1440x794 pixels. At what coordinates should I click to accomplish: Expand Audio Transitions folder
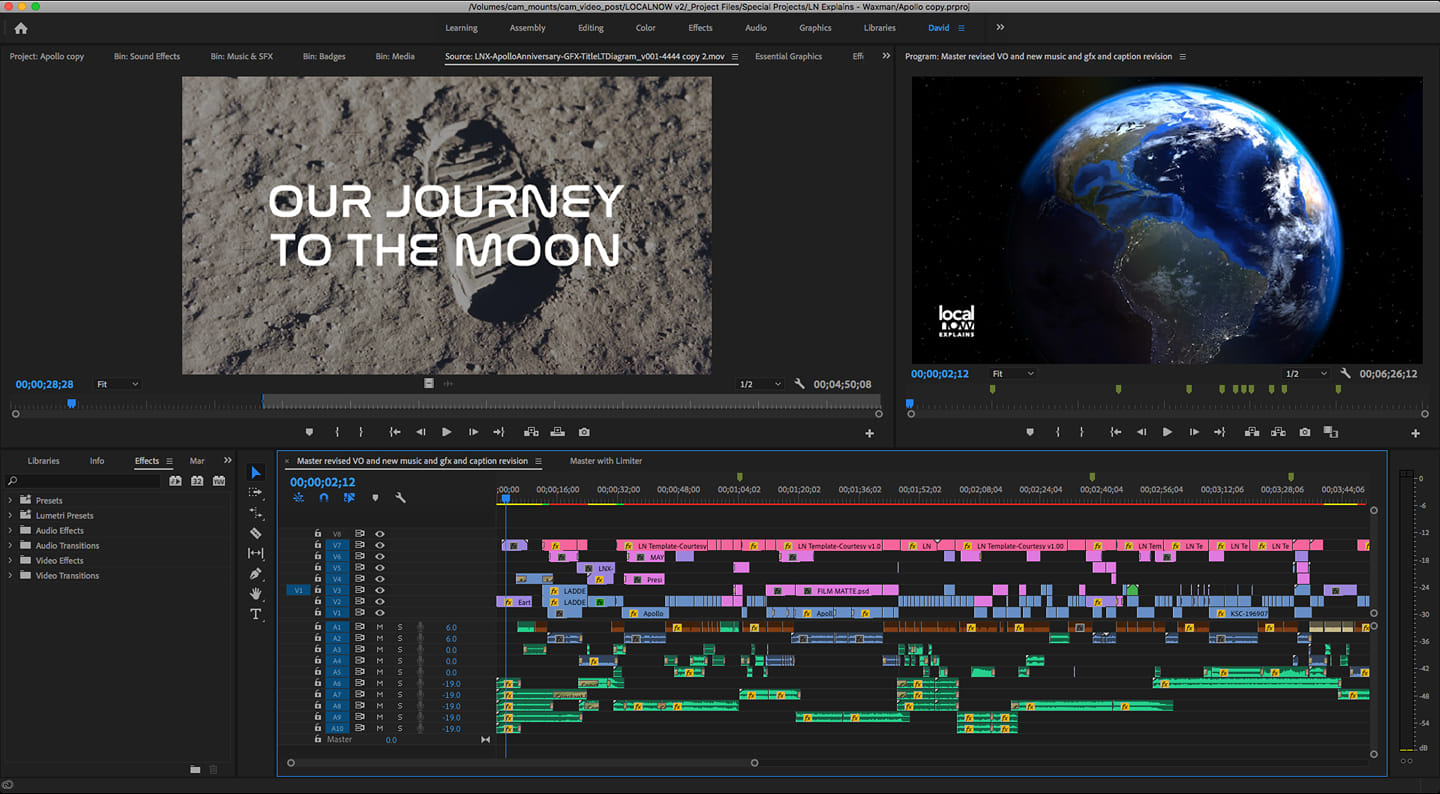(11, 545)
